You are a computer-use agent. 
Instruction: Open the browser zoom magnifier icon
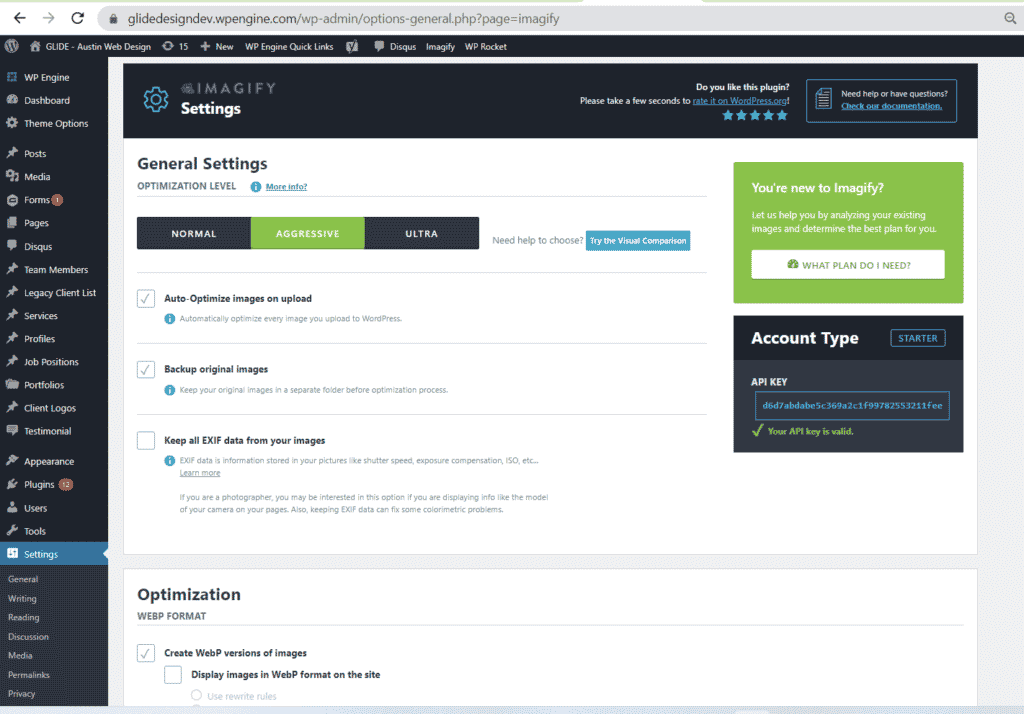[x=1010, y=18]
